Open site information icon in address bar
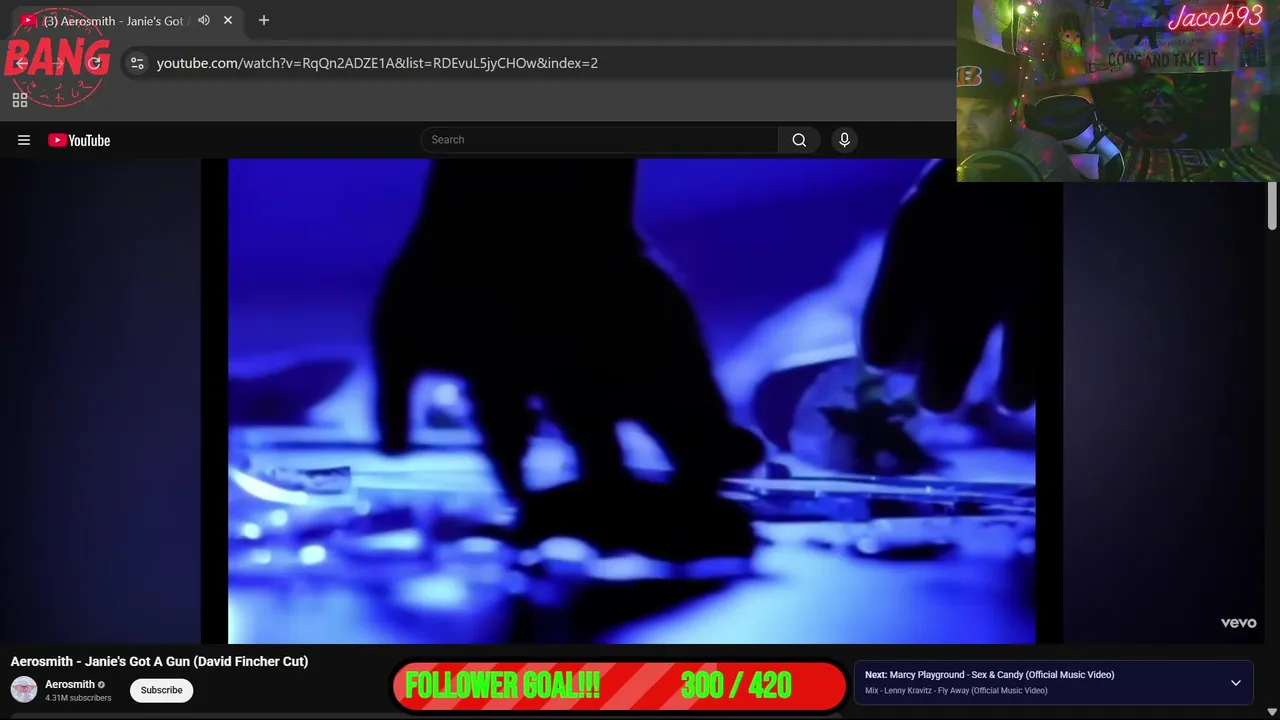The height and width of the screenshot is (720, 1280). coord(137,63)
